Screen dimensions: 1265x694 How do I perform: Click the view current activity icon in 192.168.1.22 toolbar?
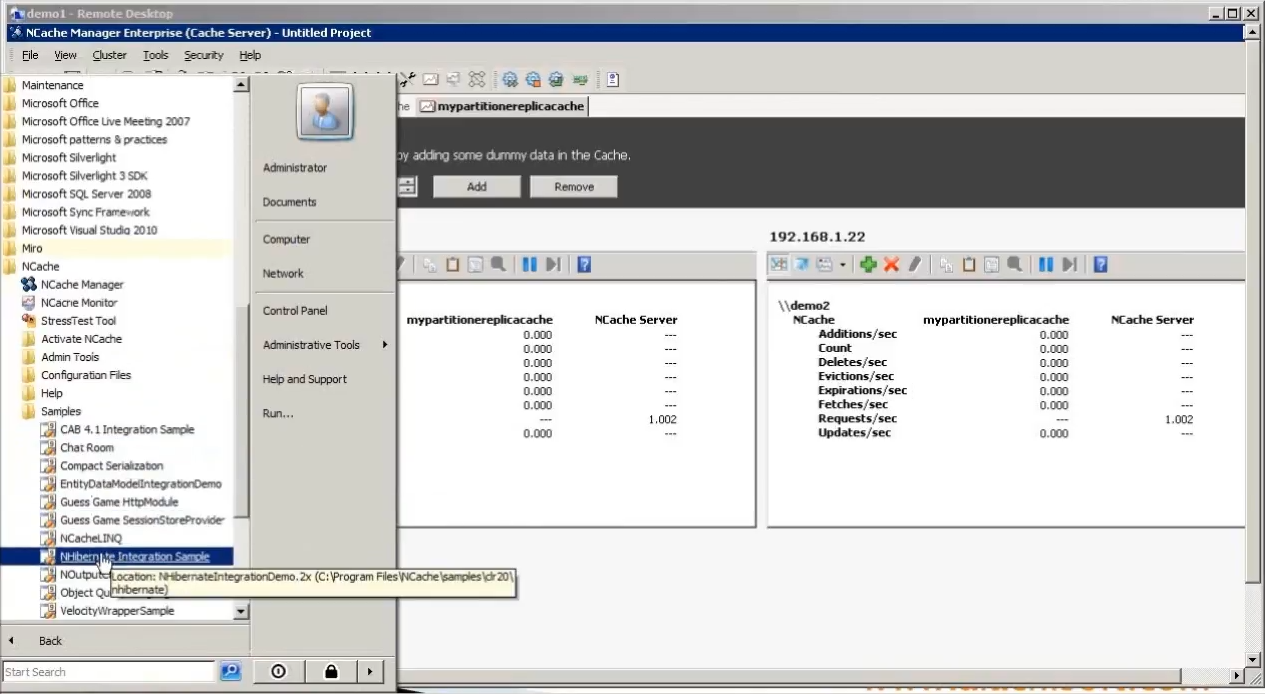(779, 264)
